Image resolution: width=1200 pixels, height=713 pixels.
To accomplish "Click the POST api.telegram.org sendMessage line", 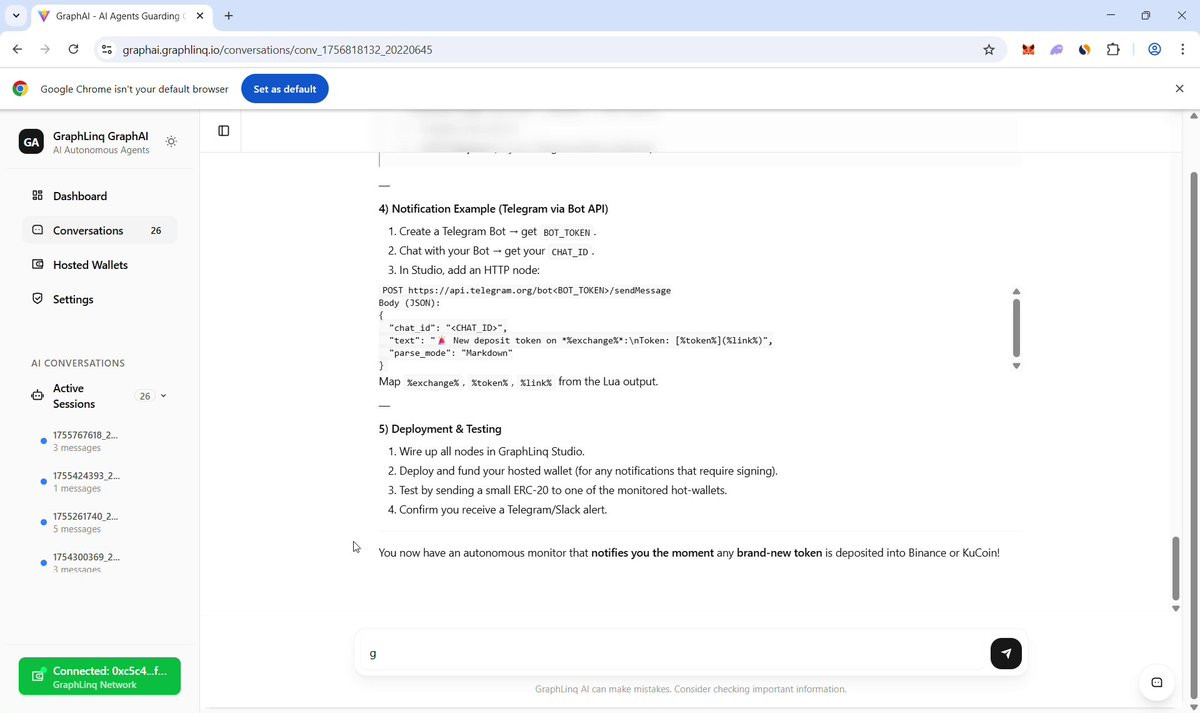I will pyautogui.click(x=527, y=290).
